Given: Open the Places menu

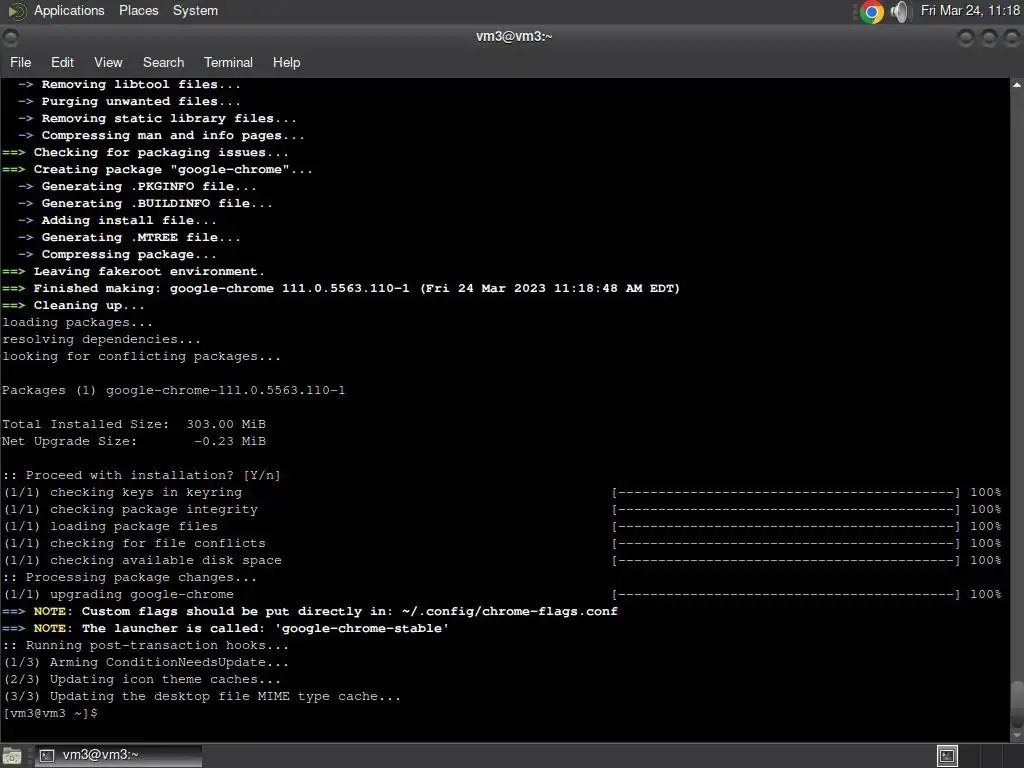Looking at the screenshot, I should click(138, 10).
